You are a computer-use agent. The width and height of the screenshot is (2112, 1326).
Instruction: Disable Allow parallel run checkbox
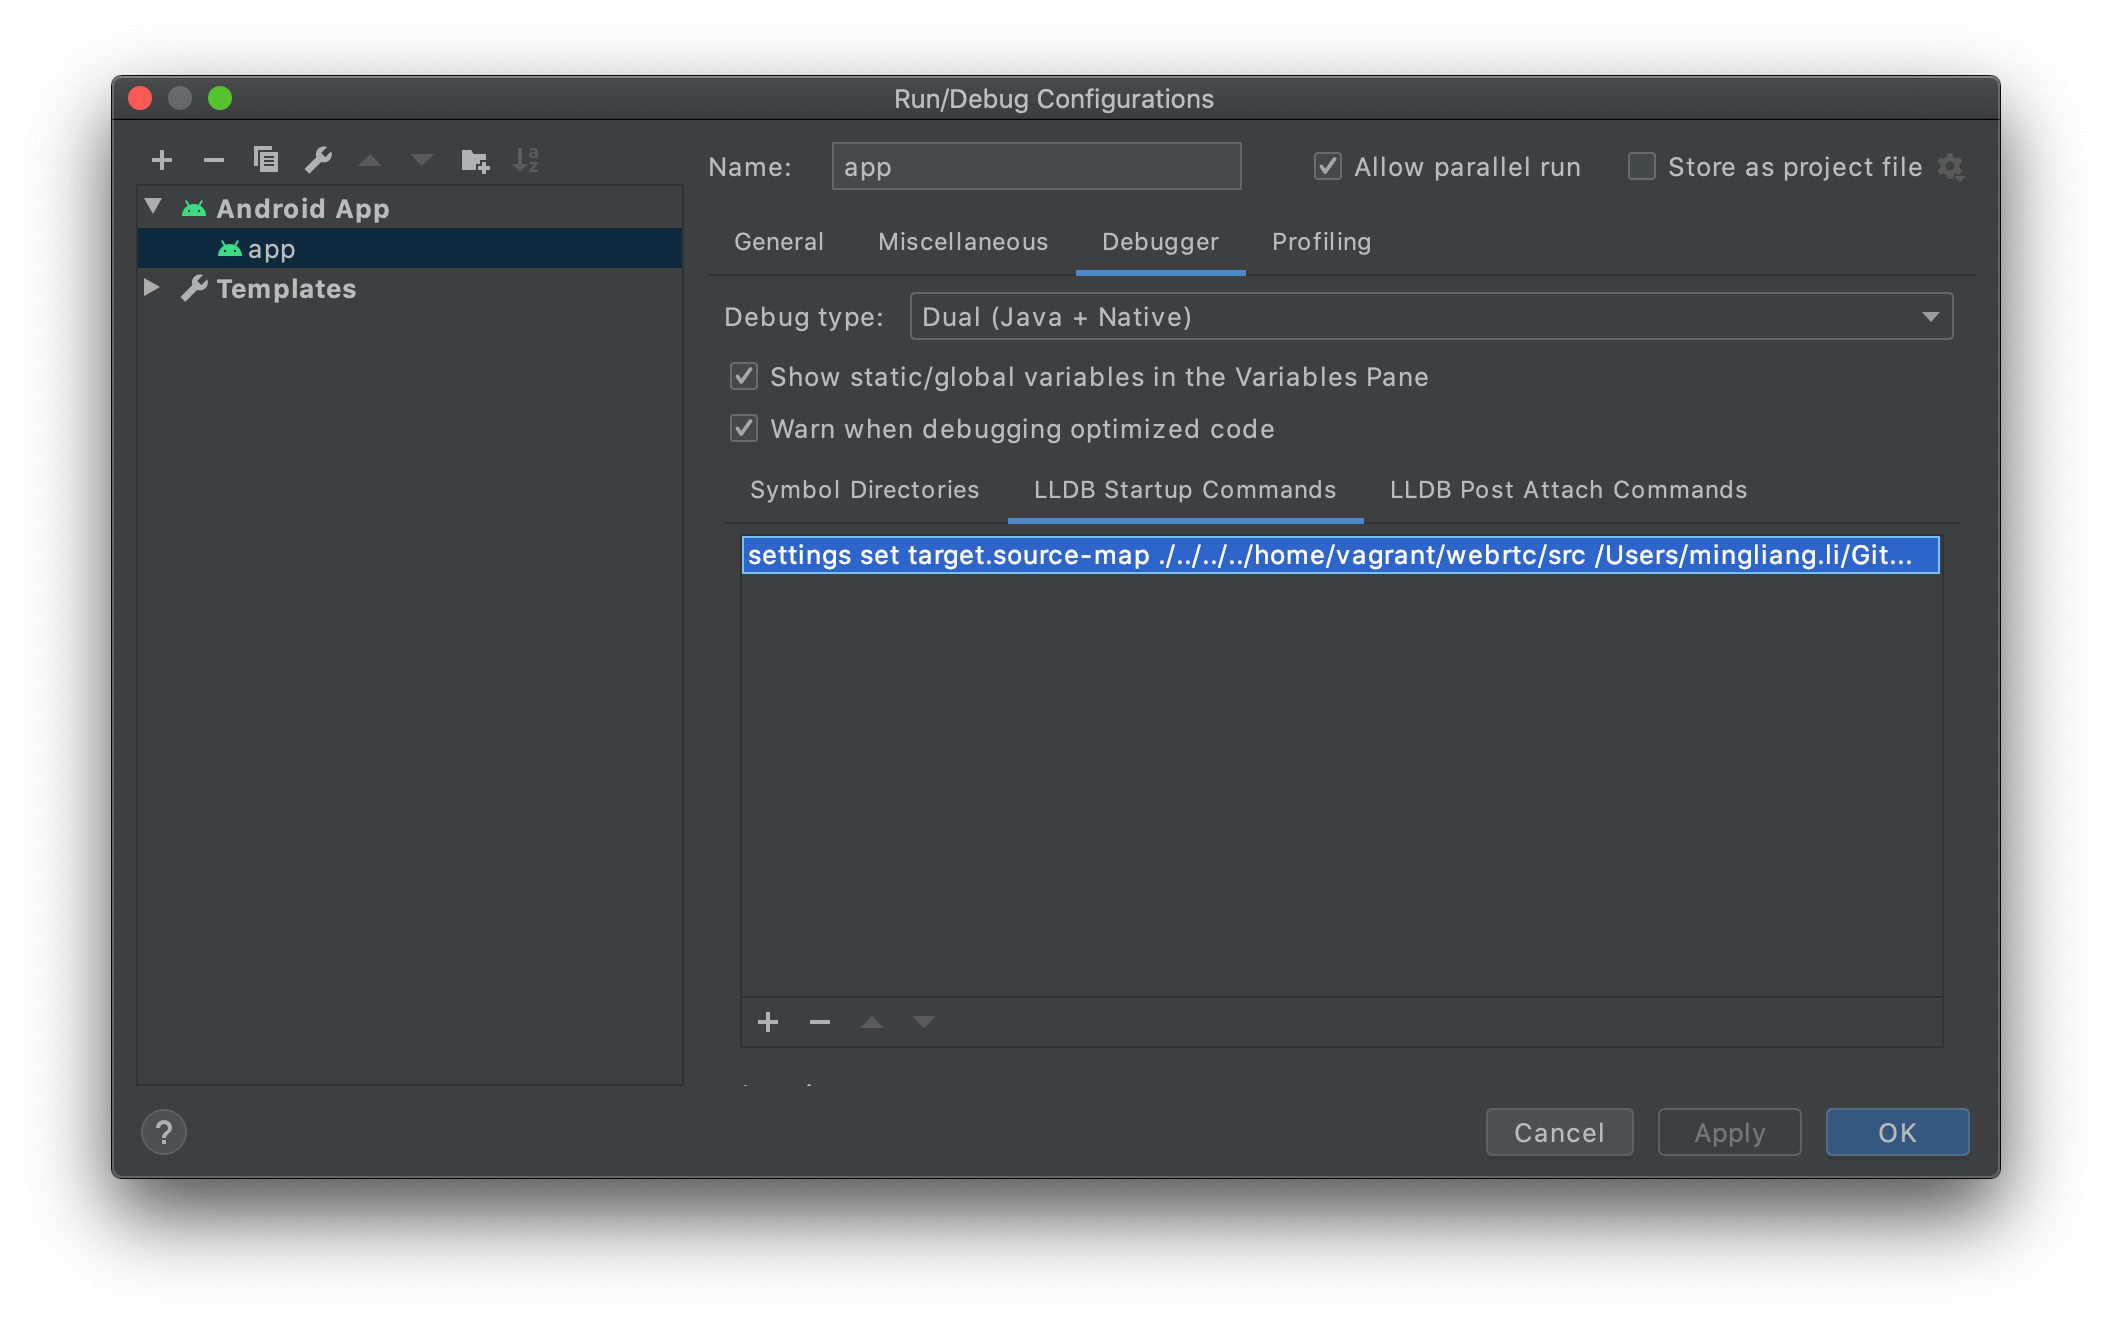point(1328,166)
